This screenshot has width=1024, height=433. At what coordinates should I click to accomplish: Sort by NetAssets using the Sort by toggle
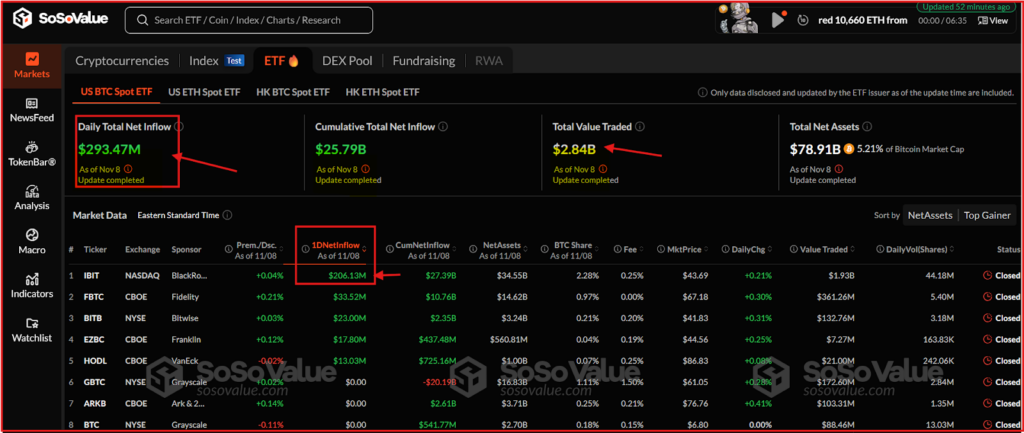pos(930,215)
